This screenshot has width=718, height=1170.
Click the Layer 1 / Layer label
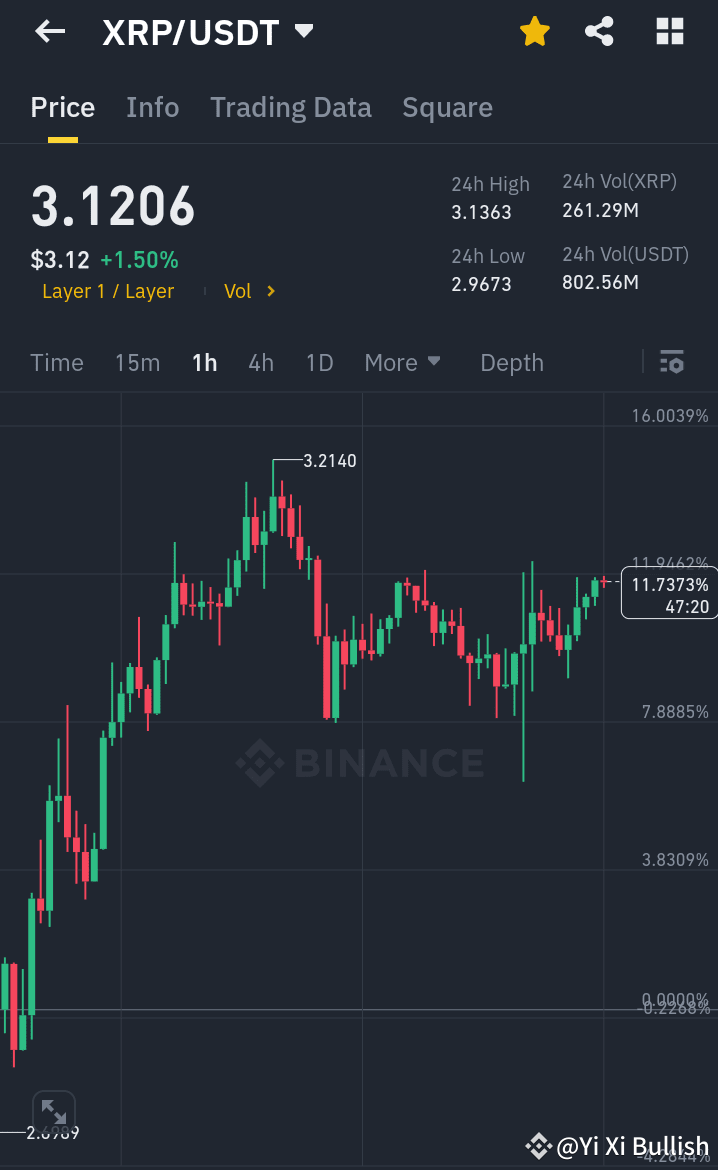point(108,291)
